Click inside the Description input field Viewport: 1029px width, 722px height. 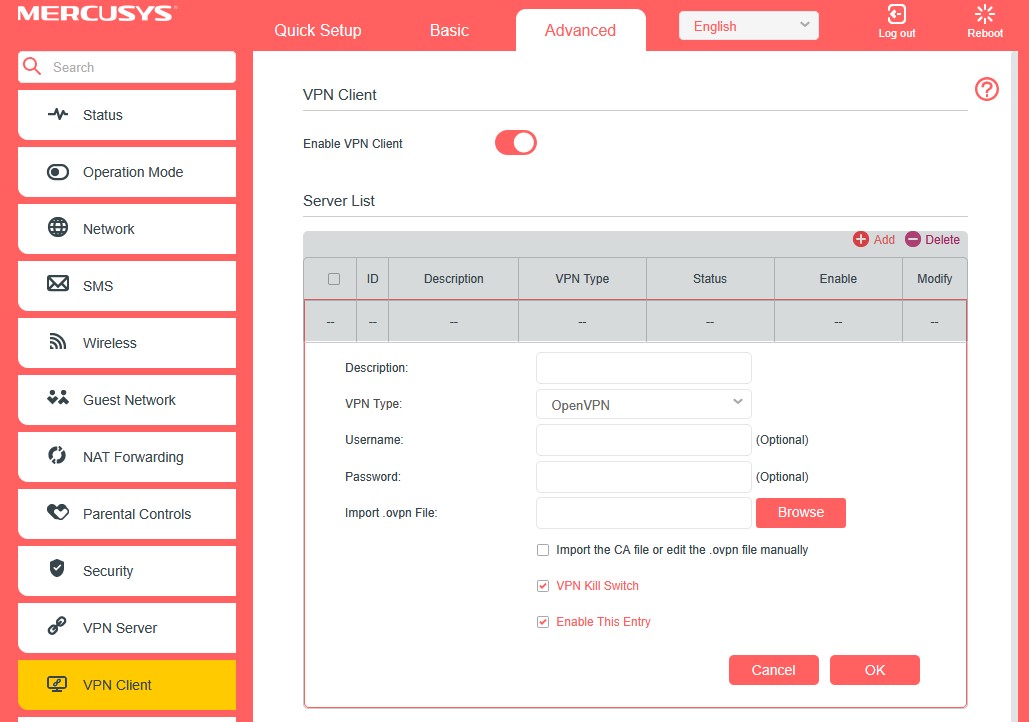point(643,367)
